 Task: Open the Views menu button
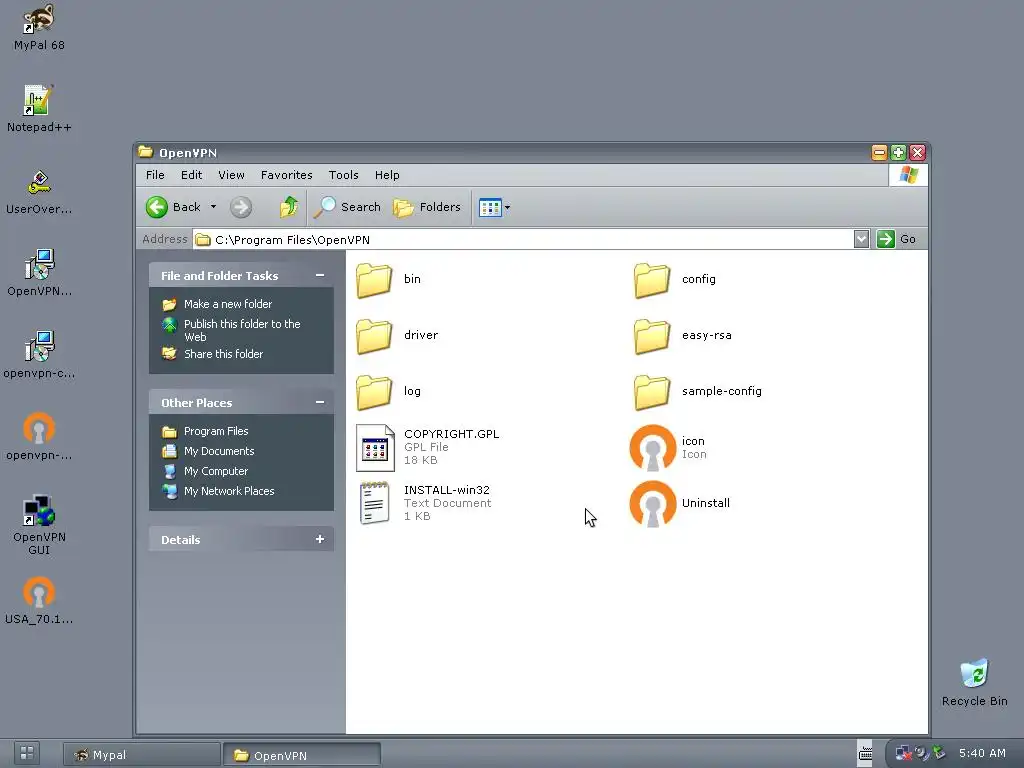pos(494,208)
